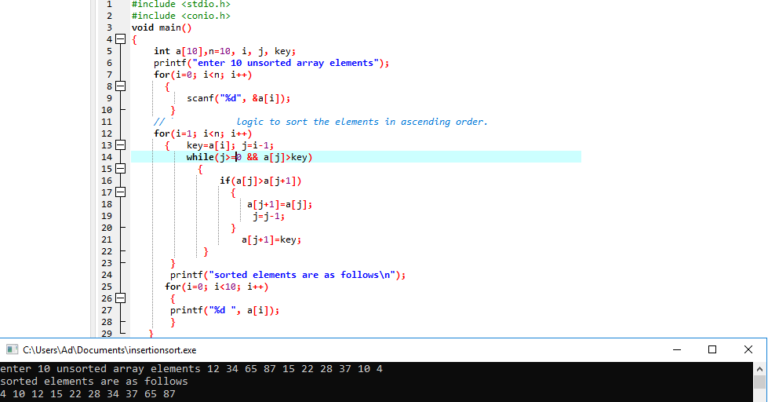Click the scanf("%d", &a[i]); statement

tap(239, 98)
